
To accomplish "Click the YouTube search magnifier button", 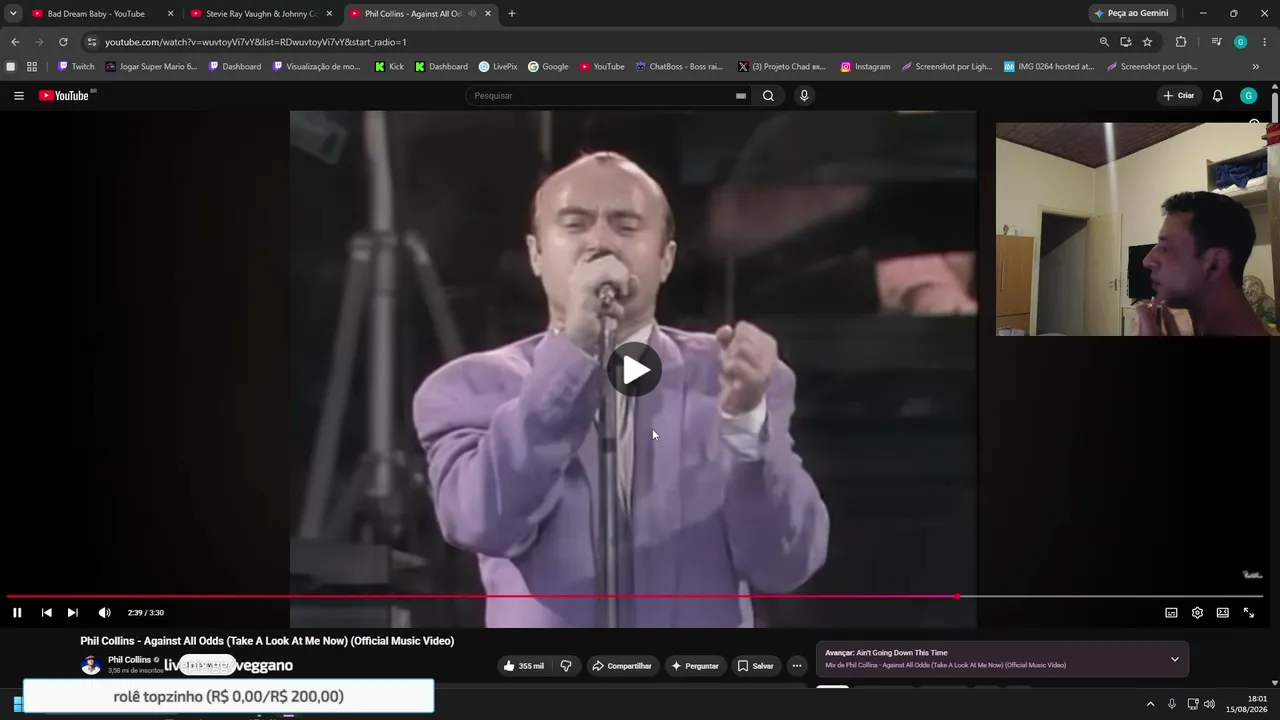I will click(x=768, y=96).
